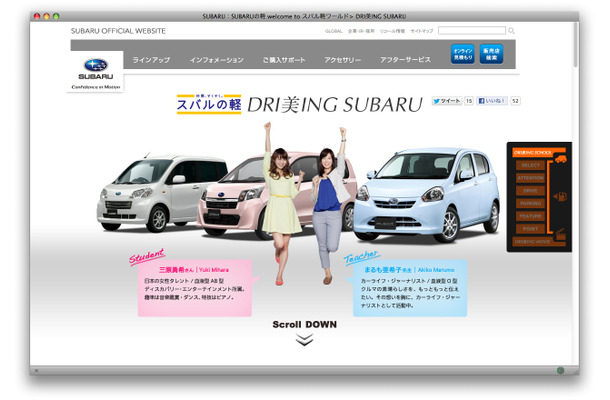
Task: Jump to DRIVE section in side panel
Action: [x=530, y=191]
